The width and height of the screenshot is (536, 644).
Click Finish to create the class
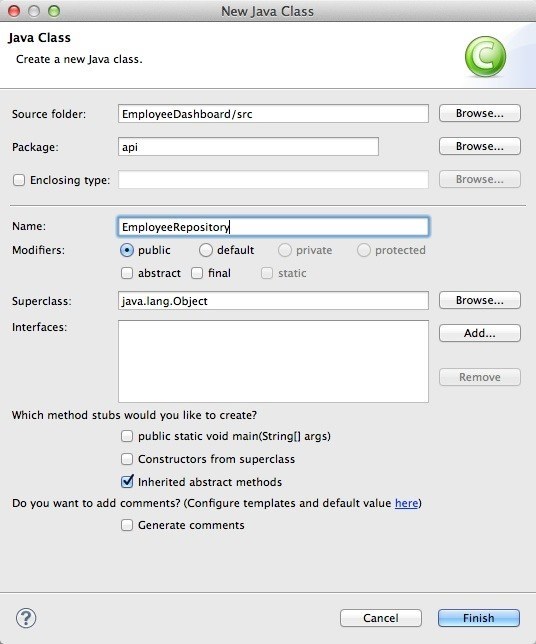pos(478,618)
